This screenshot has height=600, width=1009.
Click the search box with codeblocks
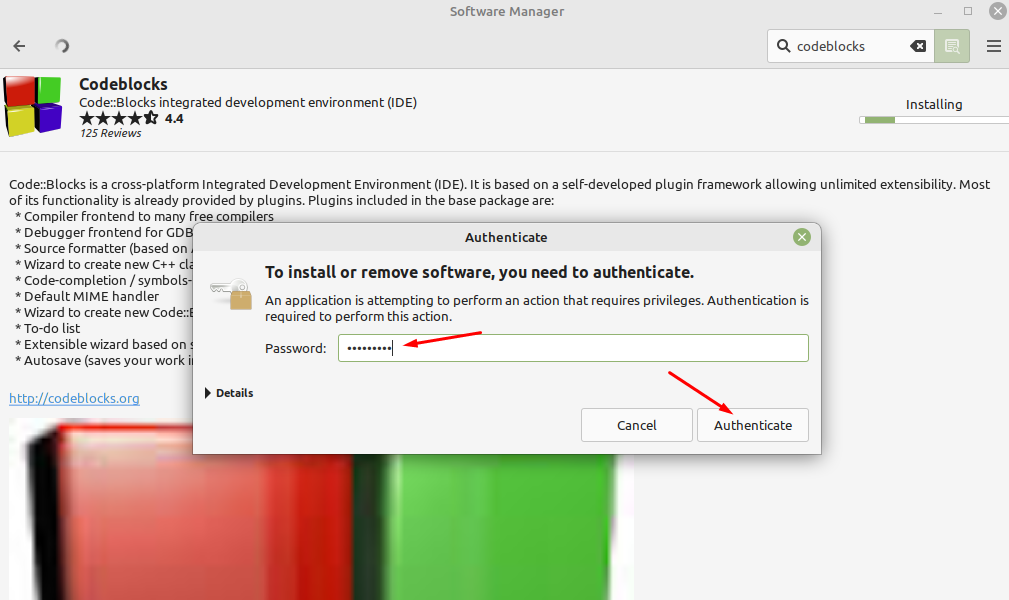(850, 46)
